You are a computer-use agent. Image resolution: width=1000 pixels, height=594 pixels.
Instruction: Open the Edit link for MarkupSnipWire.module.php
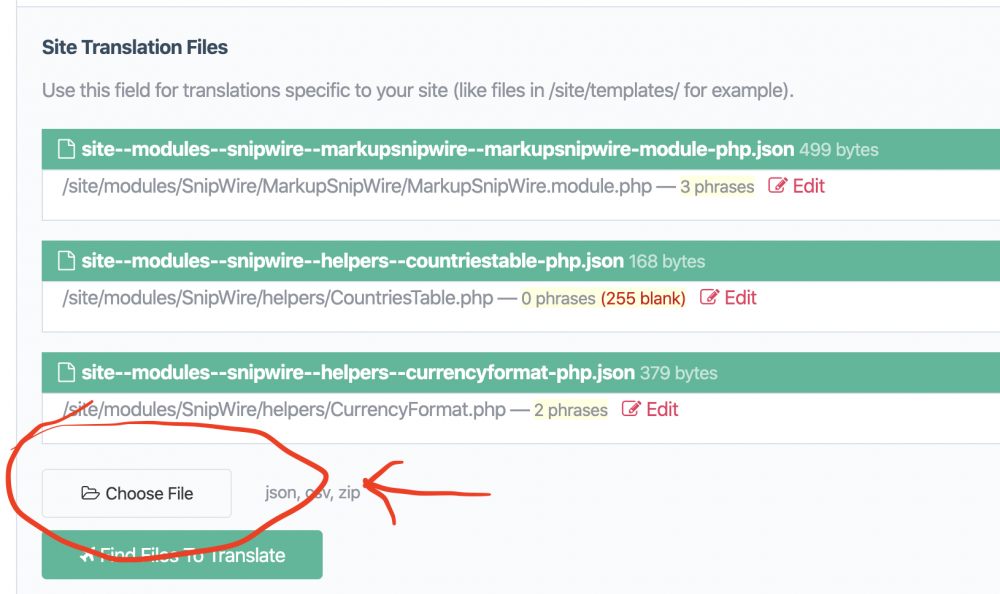808,186
